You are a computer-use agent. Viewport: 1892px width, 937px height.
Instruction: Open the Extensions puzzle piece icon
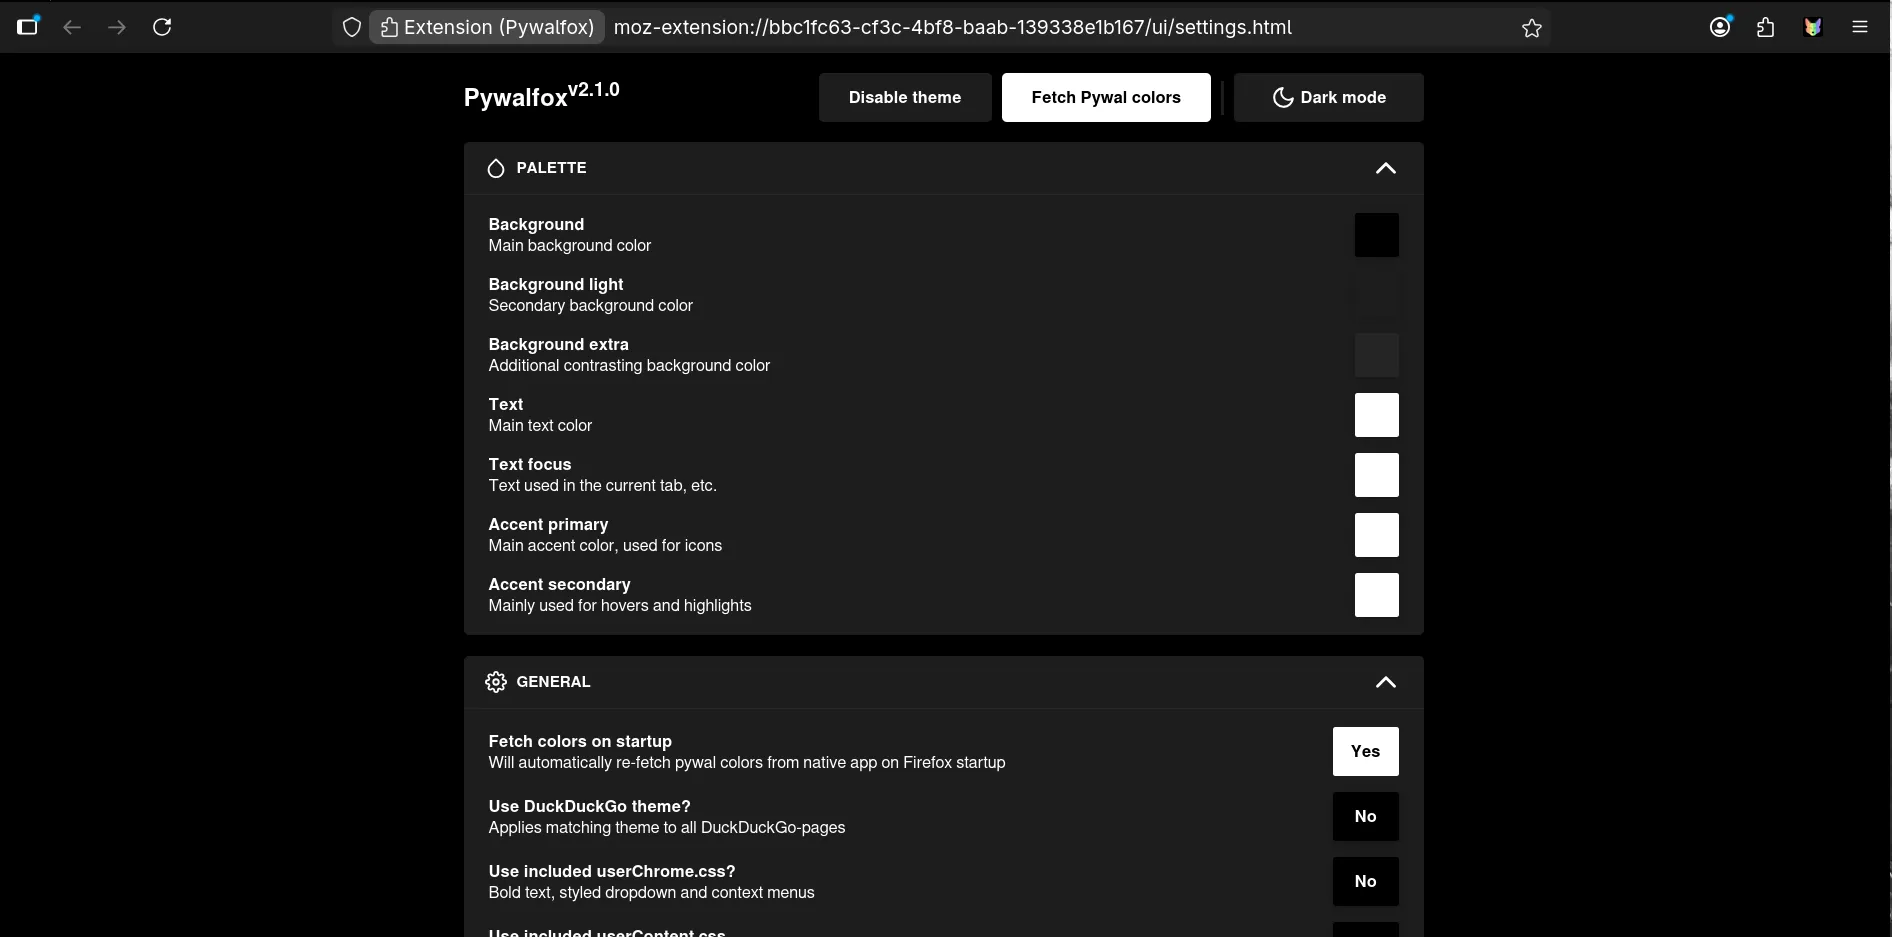(x=1766, y=27)
